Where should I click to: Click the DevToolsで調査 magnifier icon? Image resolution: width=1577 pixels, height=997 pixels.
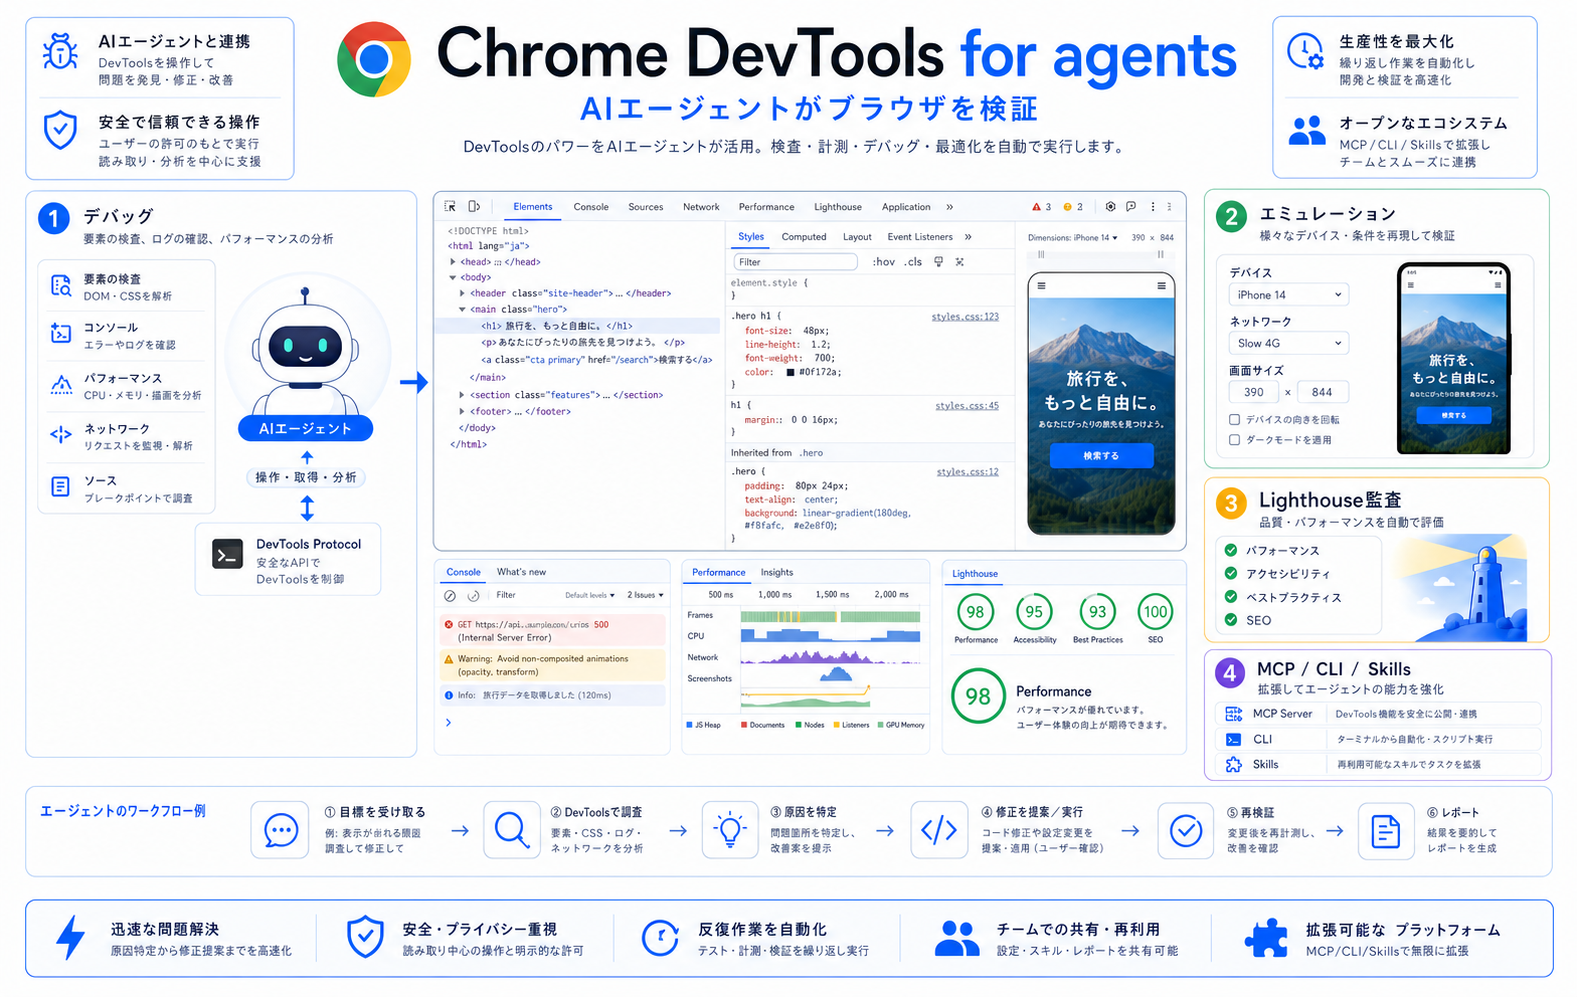[512, 830]
